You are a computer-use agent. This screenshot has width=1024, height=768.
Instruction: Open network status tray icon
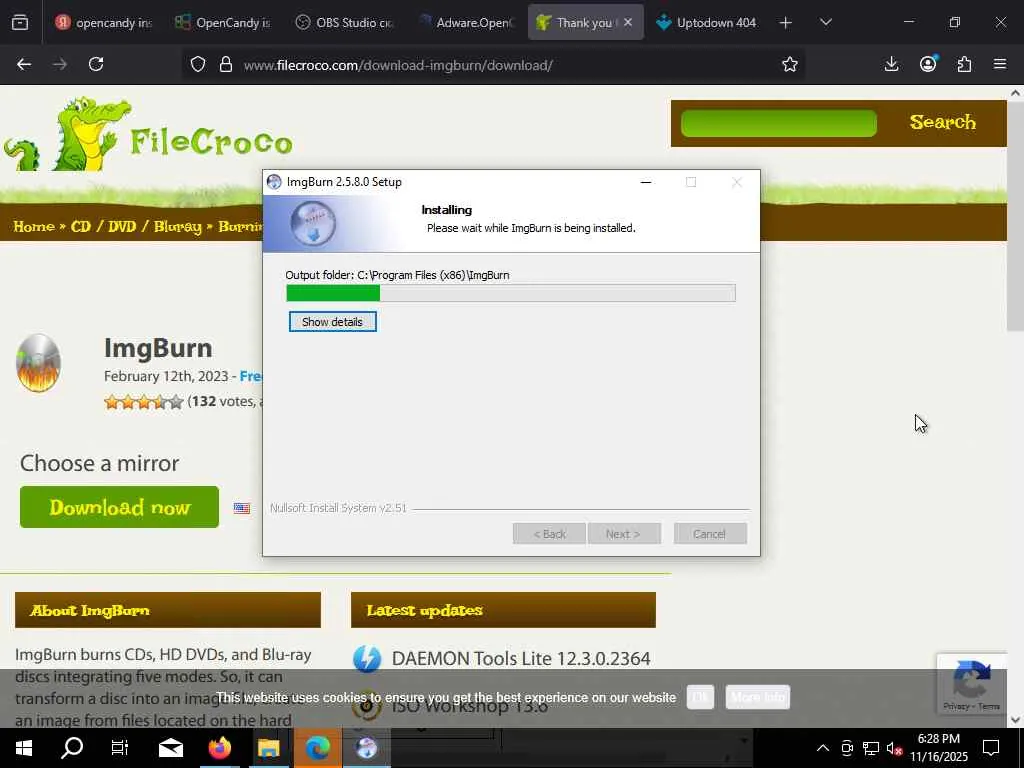pyautogui.click(x=871, y=748)
